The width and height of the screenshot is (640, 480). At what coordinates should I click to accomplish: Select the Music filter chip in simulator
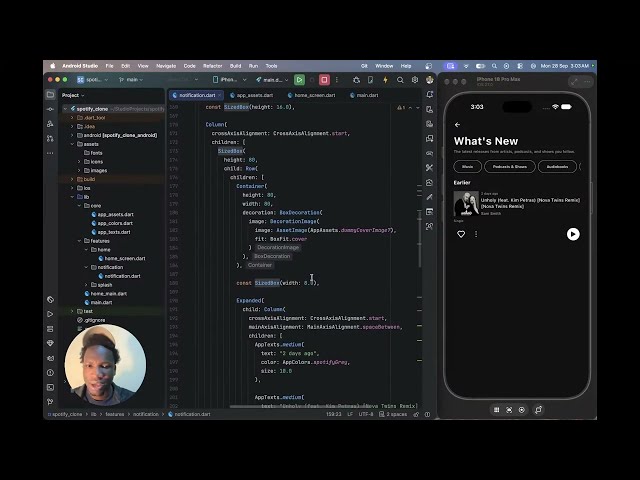pos(468,167)
